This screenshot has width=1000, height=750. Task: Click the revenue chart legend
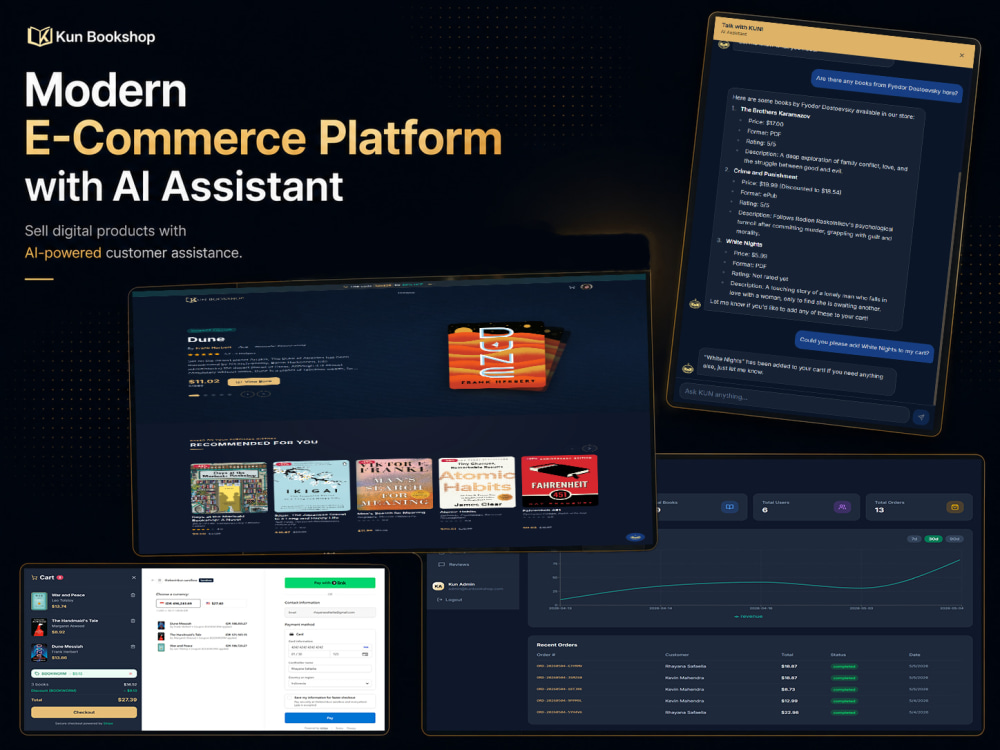pyautogui.click(x=749, y=617)
